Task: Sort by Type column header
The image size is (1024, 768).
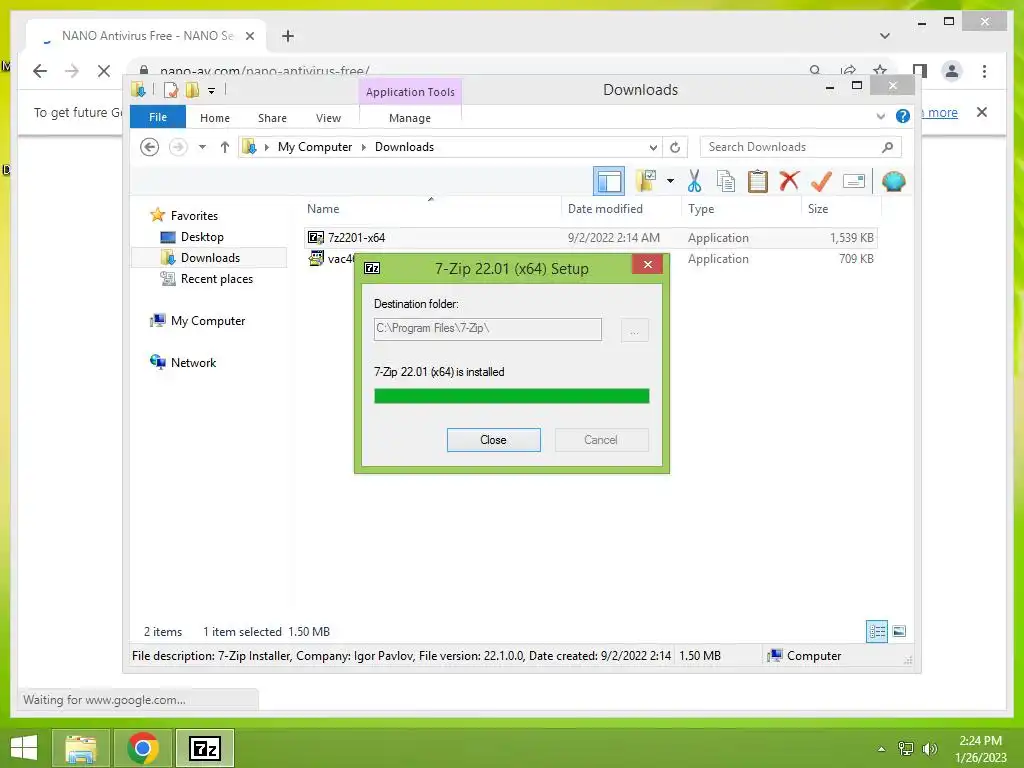Action: pos(701,209)
